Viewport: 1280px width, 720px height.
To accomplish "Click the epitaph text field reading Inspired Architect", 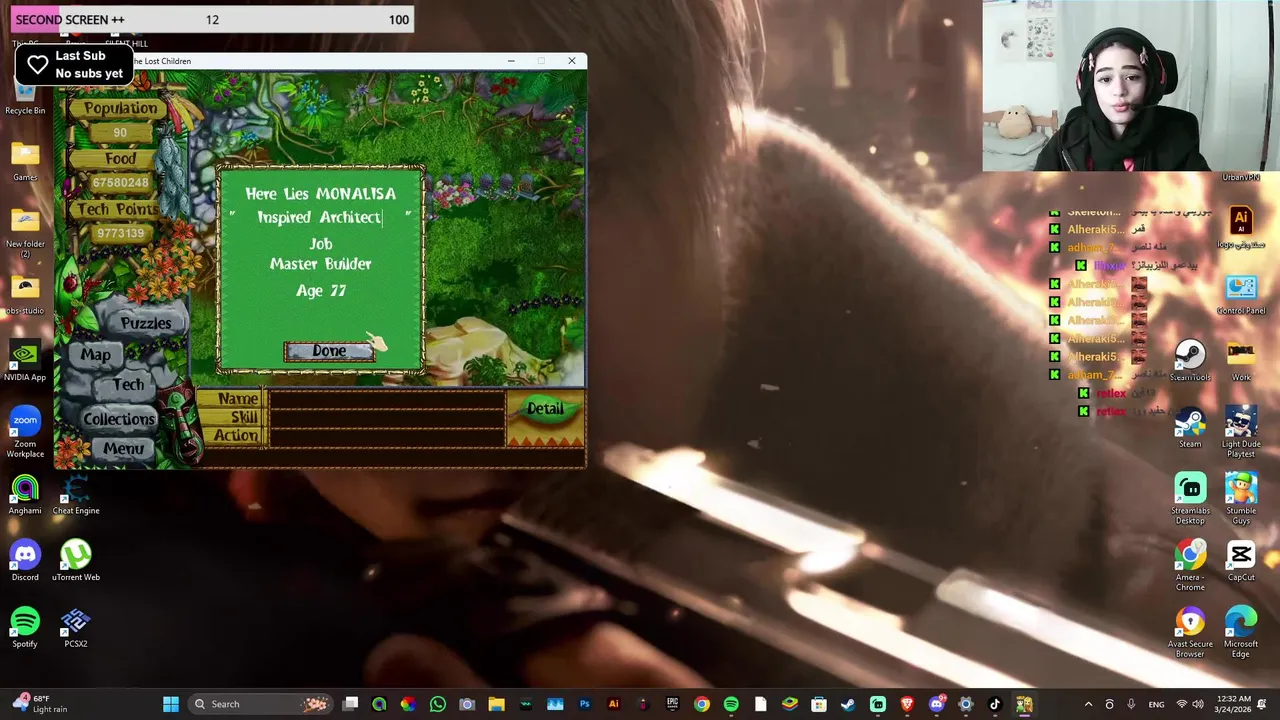I will pyautogui.click(x=320, y=217).
